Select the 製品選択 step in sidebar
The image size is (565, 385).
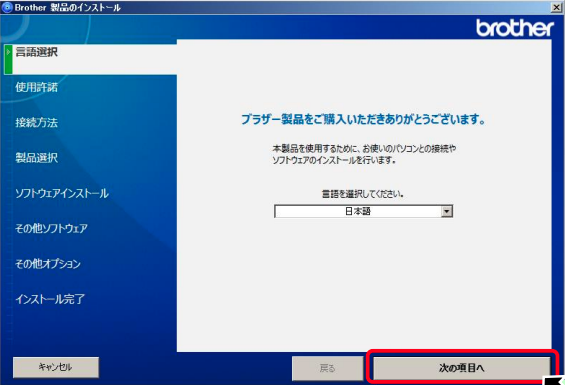[36, 158]
